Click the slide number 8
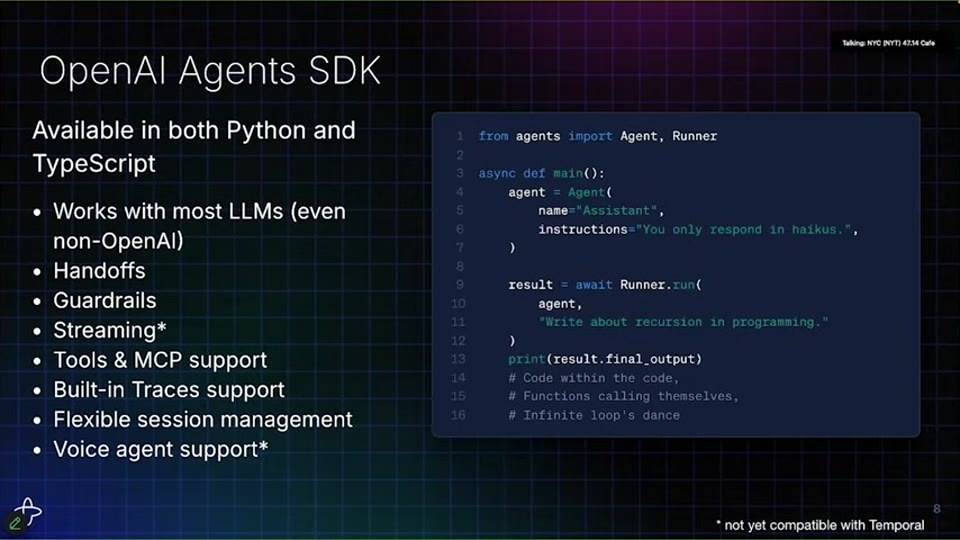Screen dimensions: 960x540 (936, 508)
